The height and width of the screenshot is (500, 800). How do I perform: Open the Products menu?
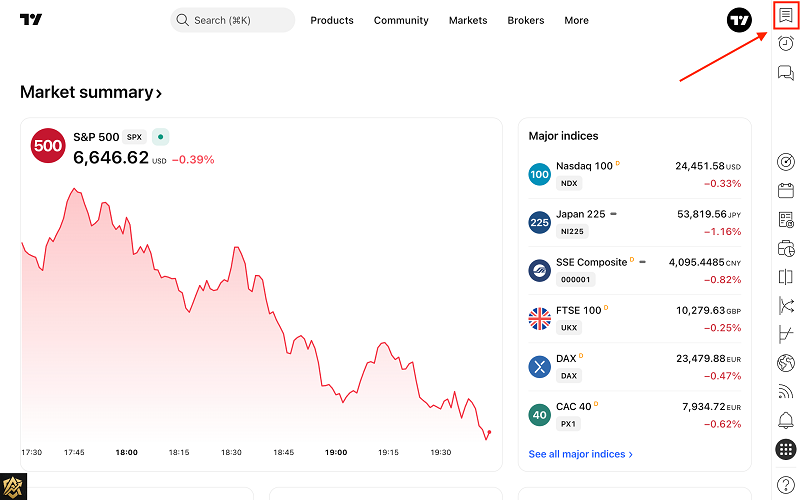click(x=332, y=20)
